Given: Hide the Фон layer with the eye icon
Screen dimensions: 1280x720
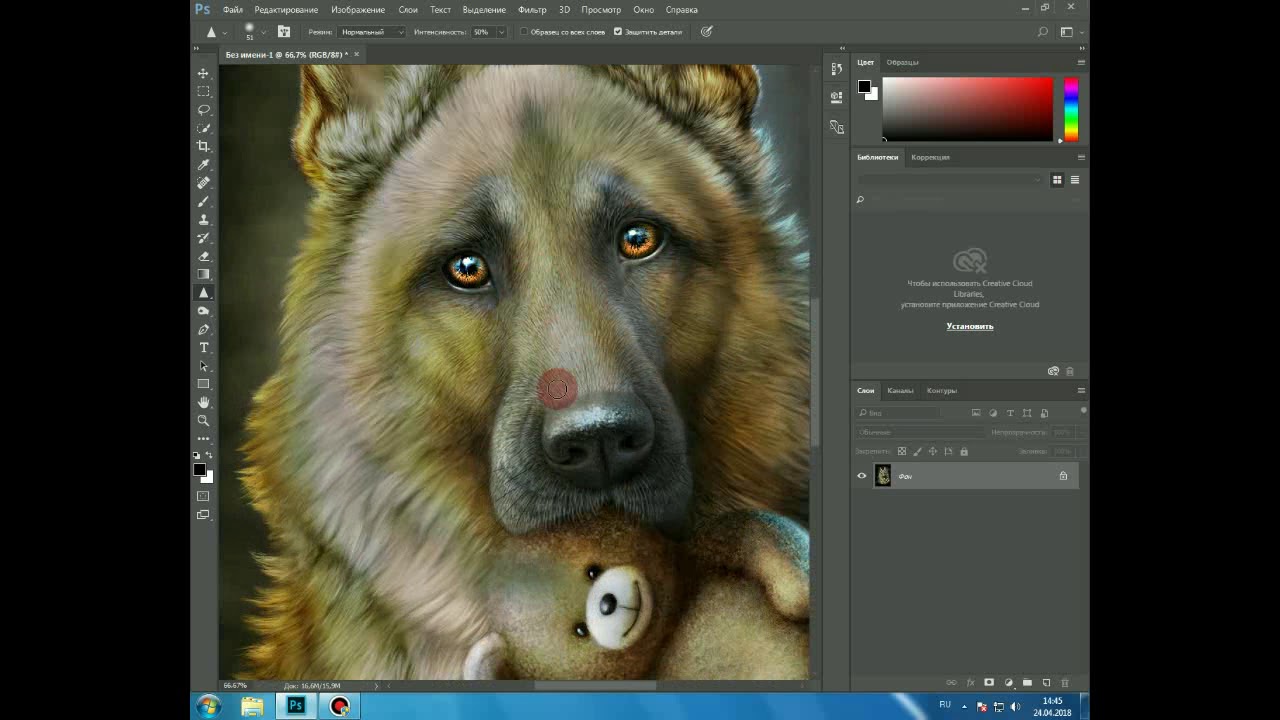Looking at the screenshot, I should point(862,476).
